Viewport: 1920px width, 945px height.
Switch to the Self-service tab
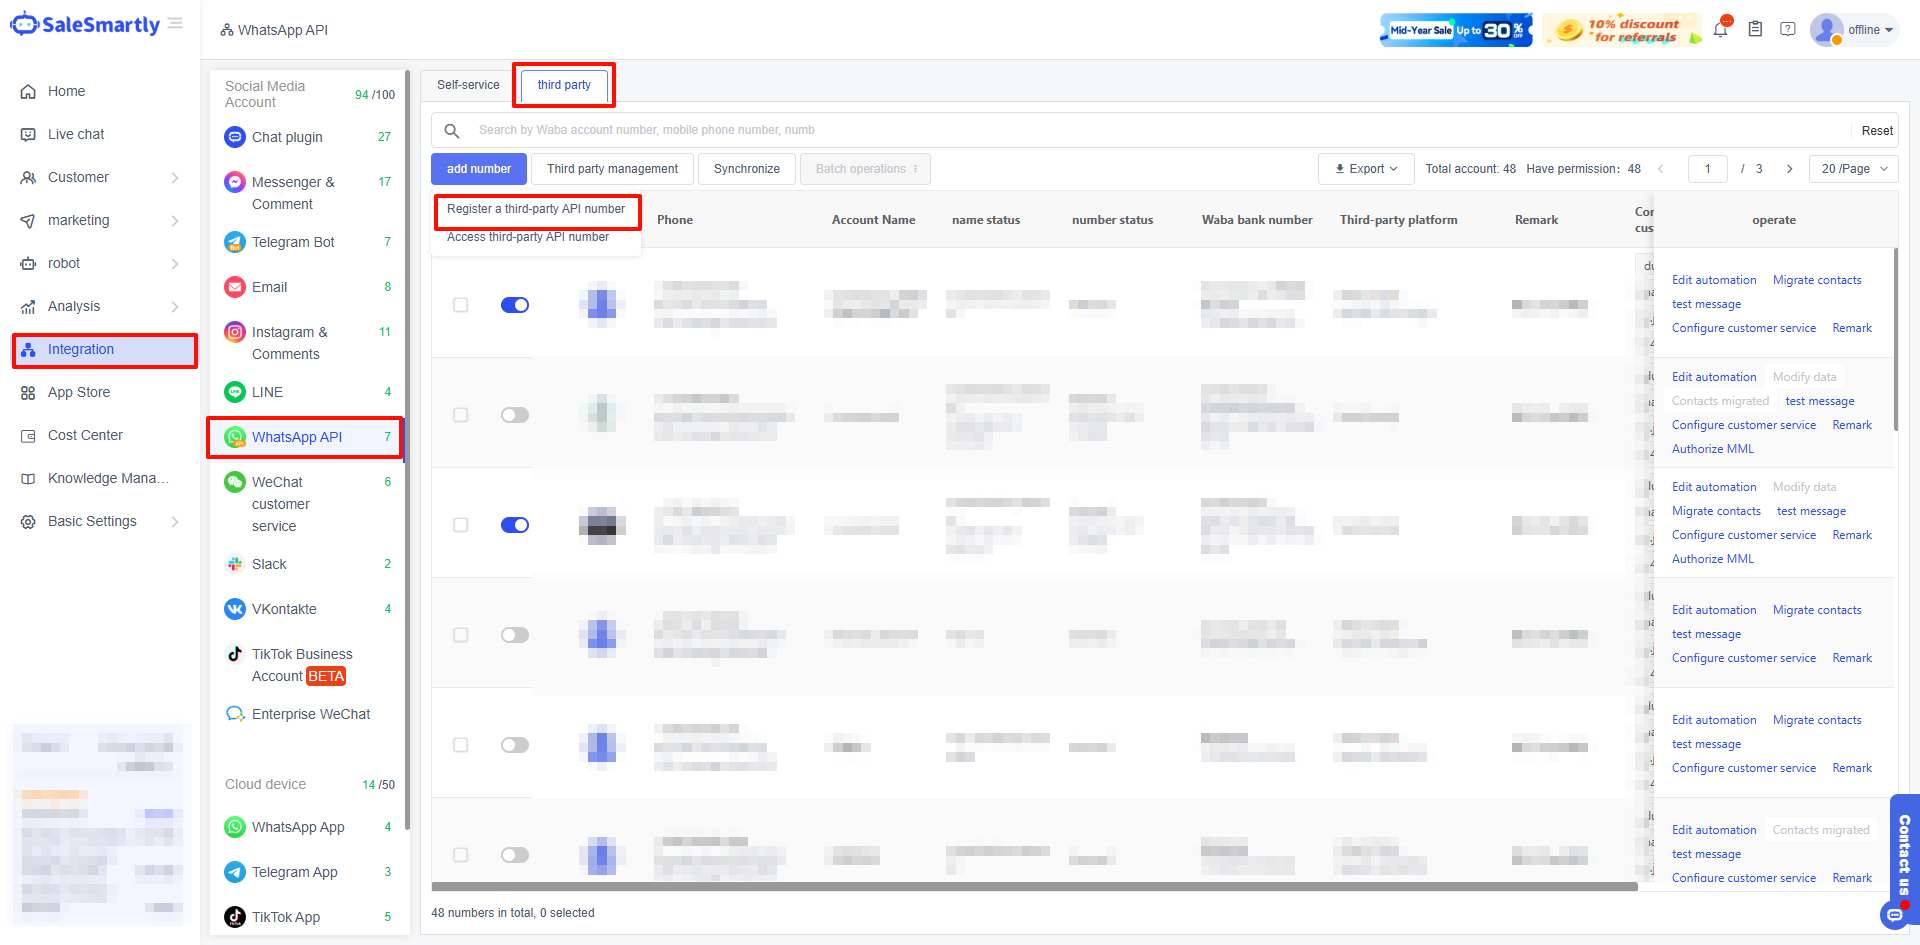(468, 85)
